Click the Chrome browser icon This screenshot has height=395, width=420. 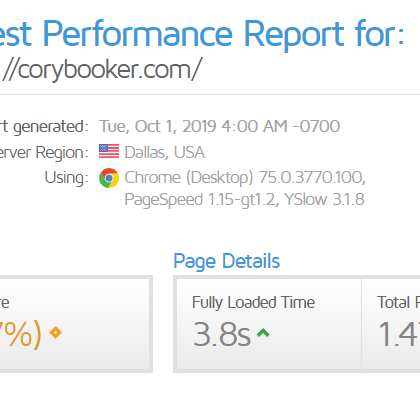109,178
